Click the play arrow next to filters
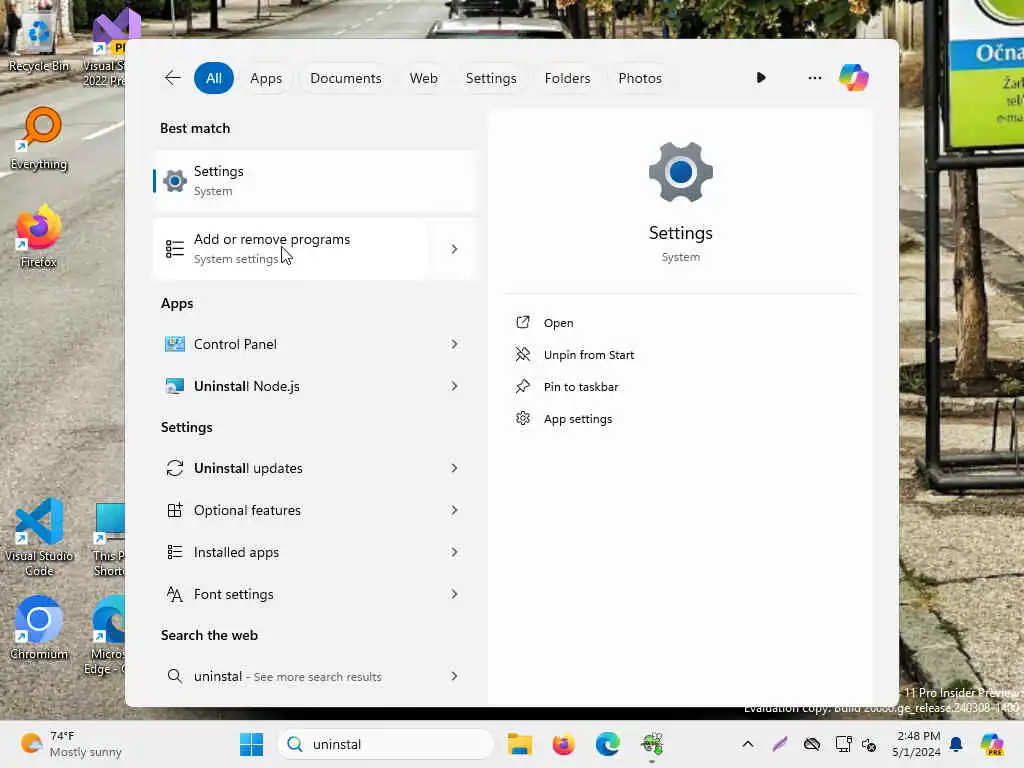This screenshot has height=768, width=1024. click(761, 78)
